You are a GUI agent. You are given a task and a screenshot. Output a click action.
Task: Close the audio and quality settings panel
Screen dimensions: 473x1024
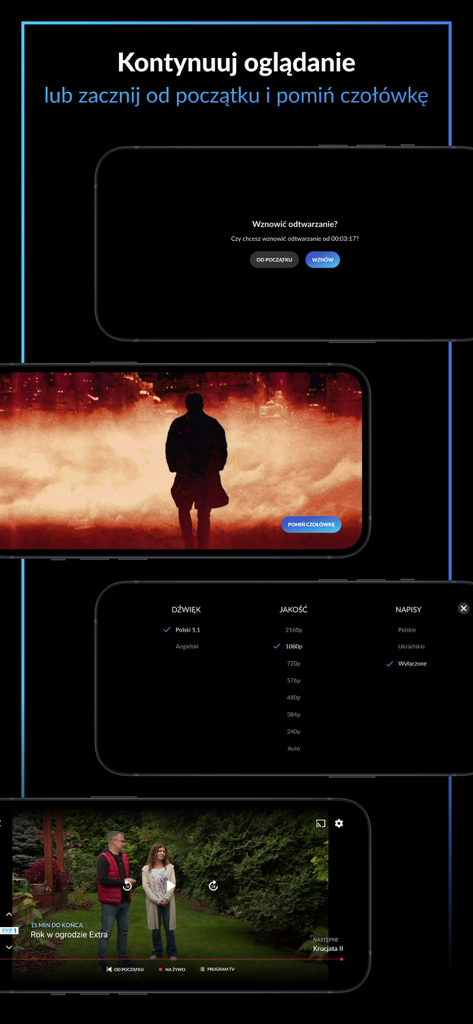click(x=464, y=608)
